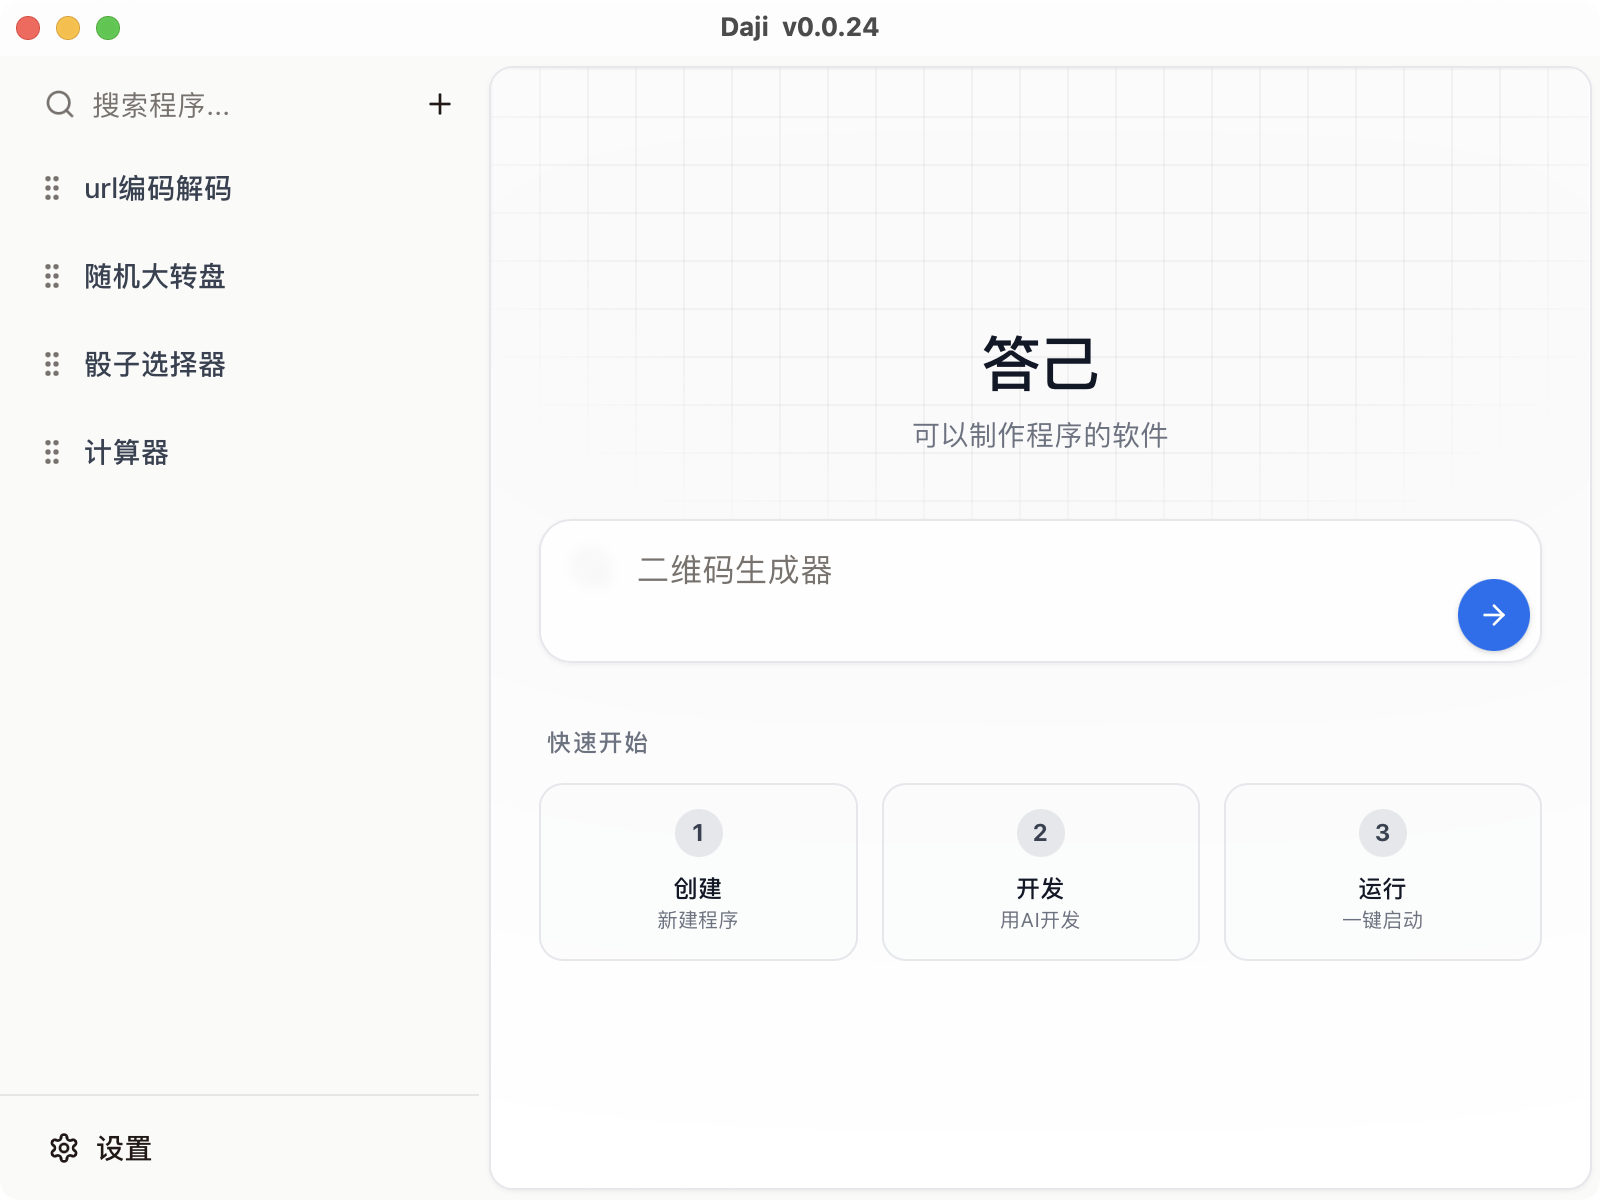
Task: Grab the drag handle beside url编码解码
Action: (52, 188)
